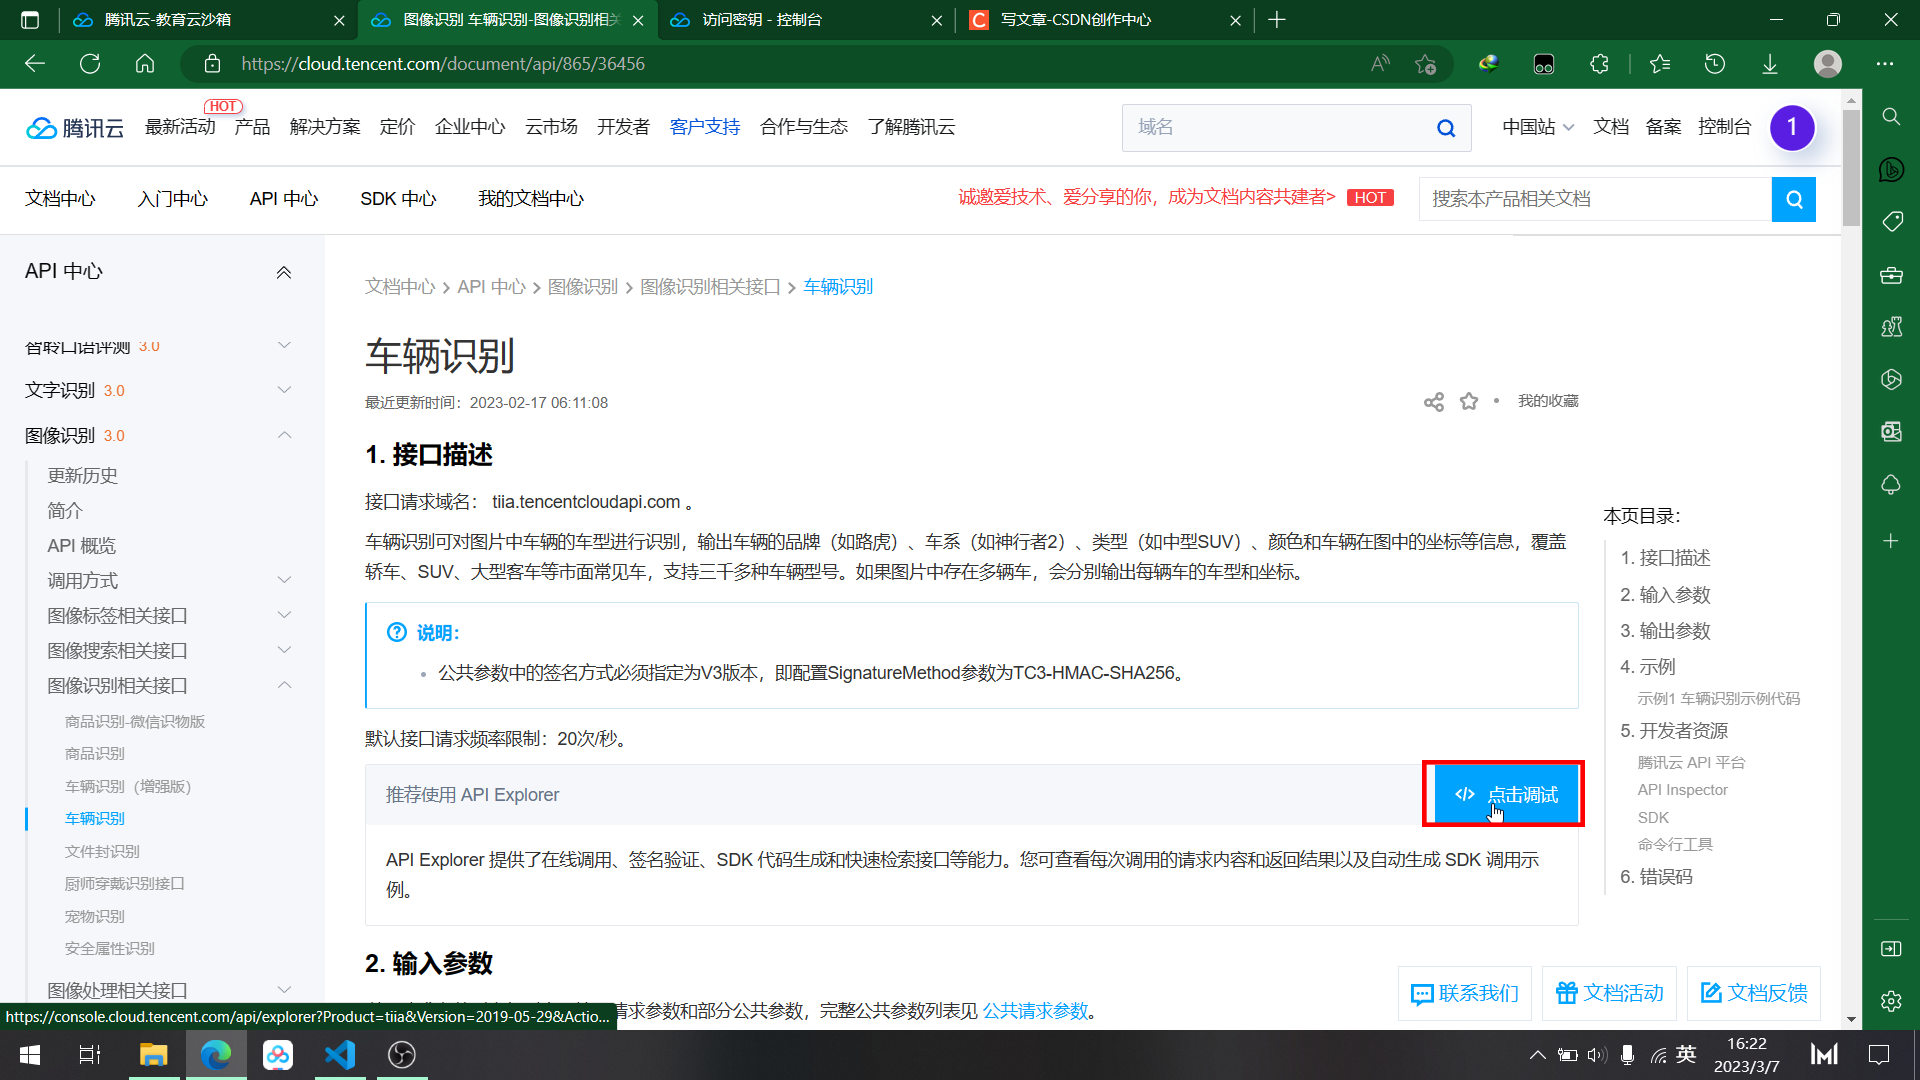Open shopping tag icon in Edge sidebar

pyautogui.click(x=1891, y=221)
